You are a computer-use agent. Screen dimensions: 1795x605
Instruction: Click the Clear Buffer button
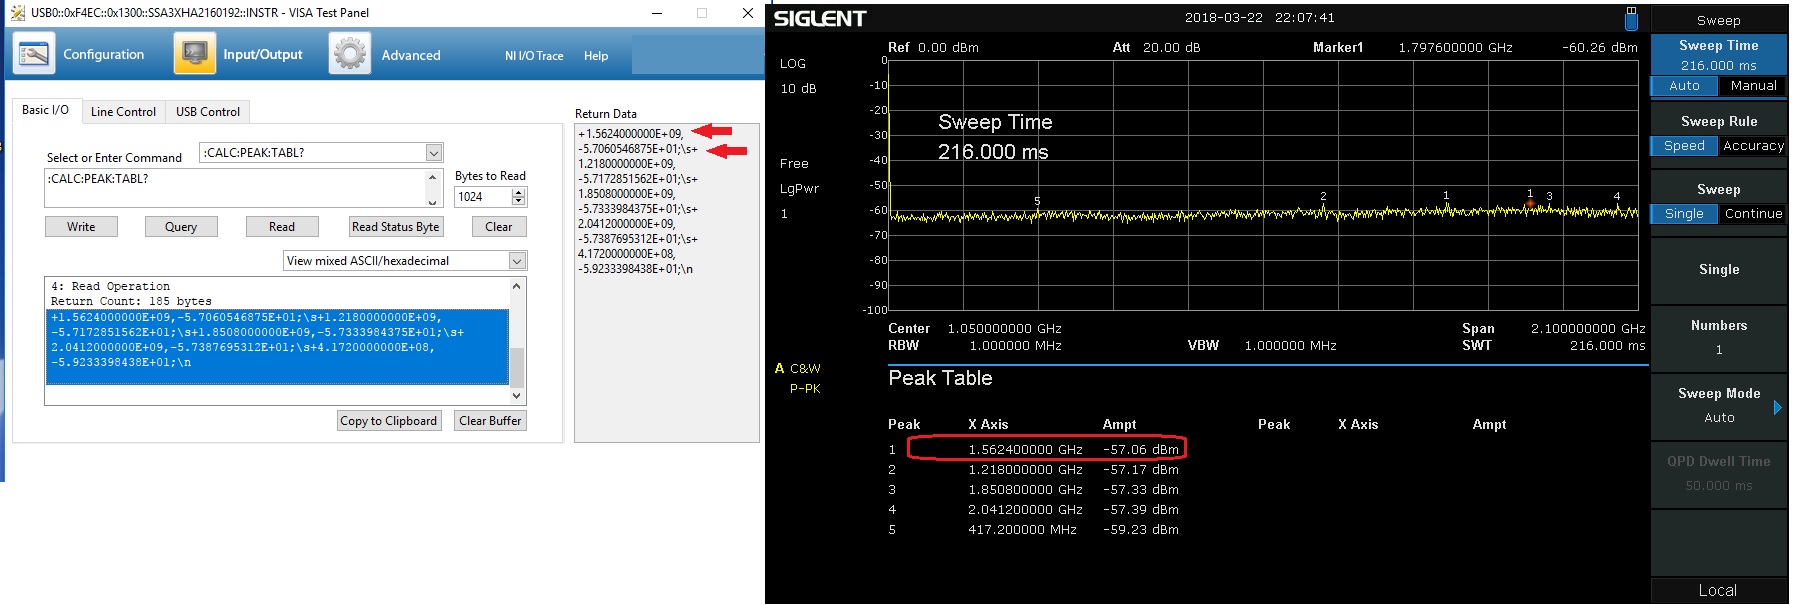(490, 421)
